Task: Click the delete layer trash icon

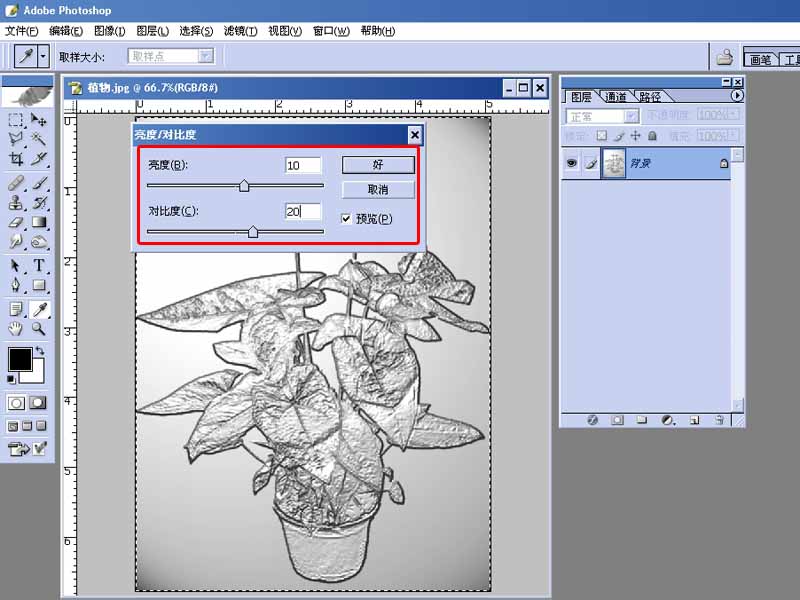Action: click(x=718, y=420)
